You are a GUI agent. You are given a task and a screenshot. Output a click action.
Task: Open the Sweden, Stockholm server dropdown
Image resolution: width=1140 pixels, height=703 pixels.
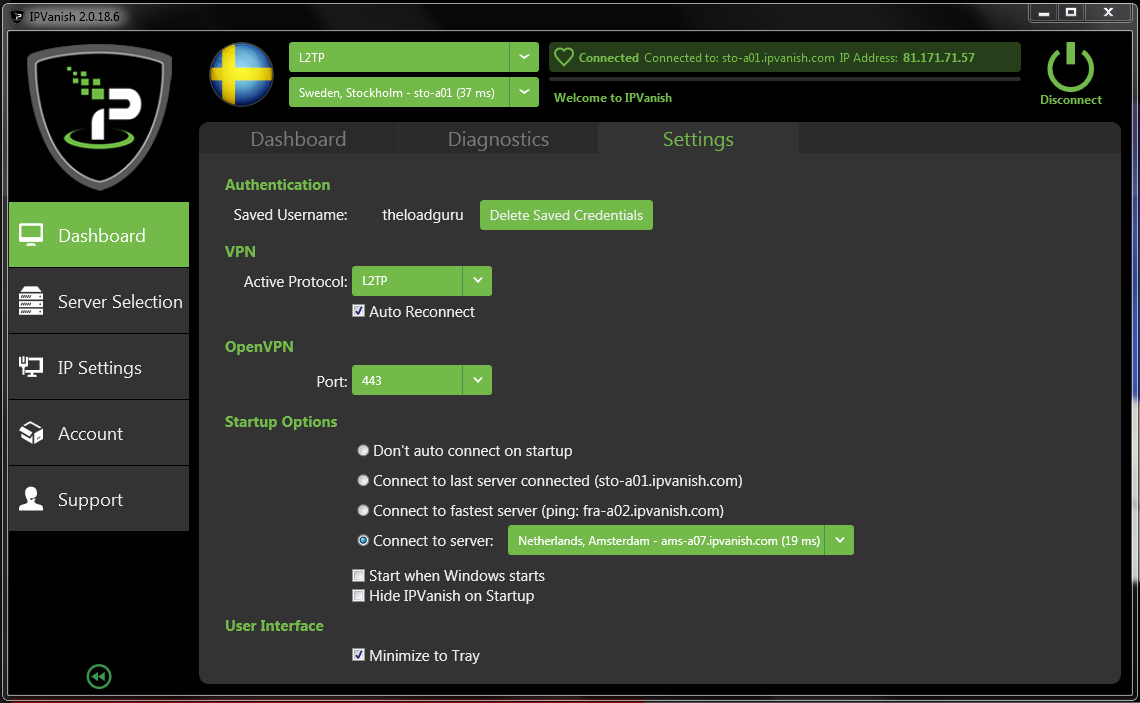pos(414,92)
